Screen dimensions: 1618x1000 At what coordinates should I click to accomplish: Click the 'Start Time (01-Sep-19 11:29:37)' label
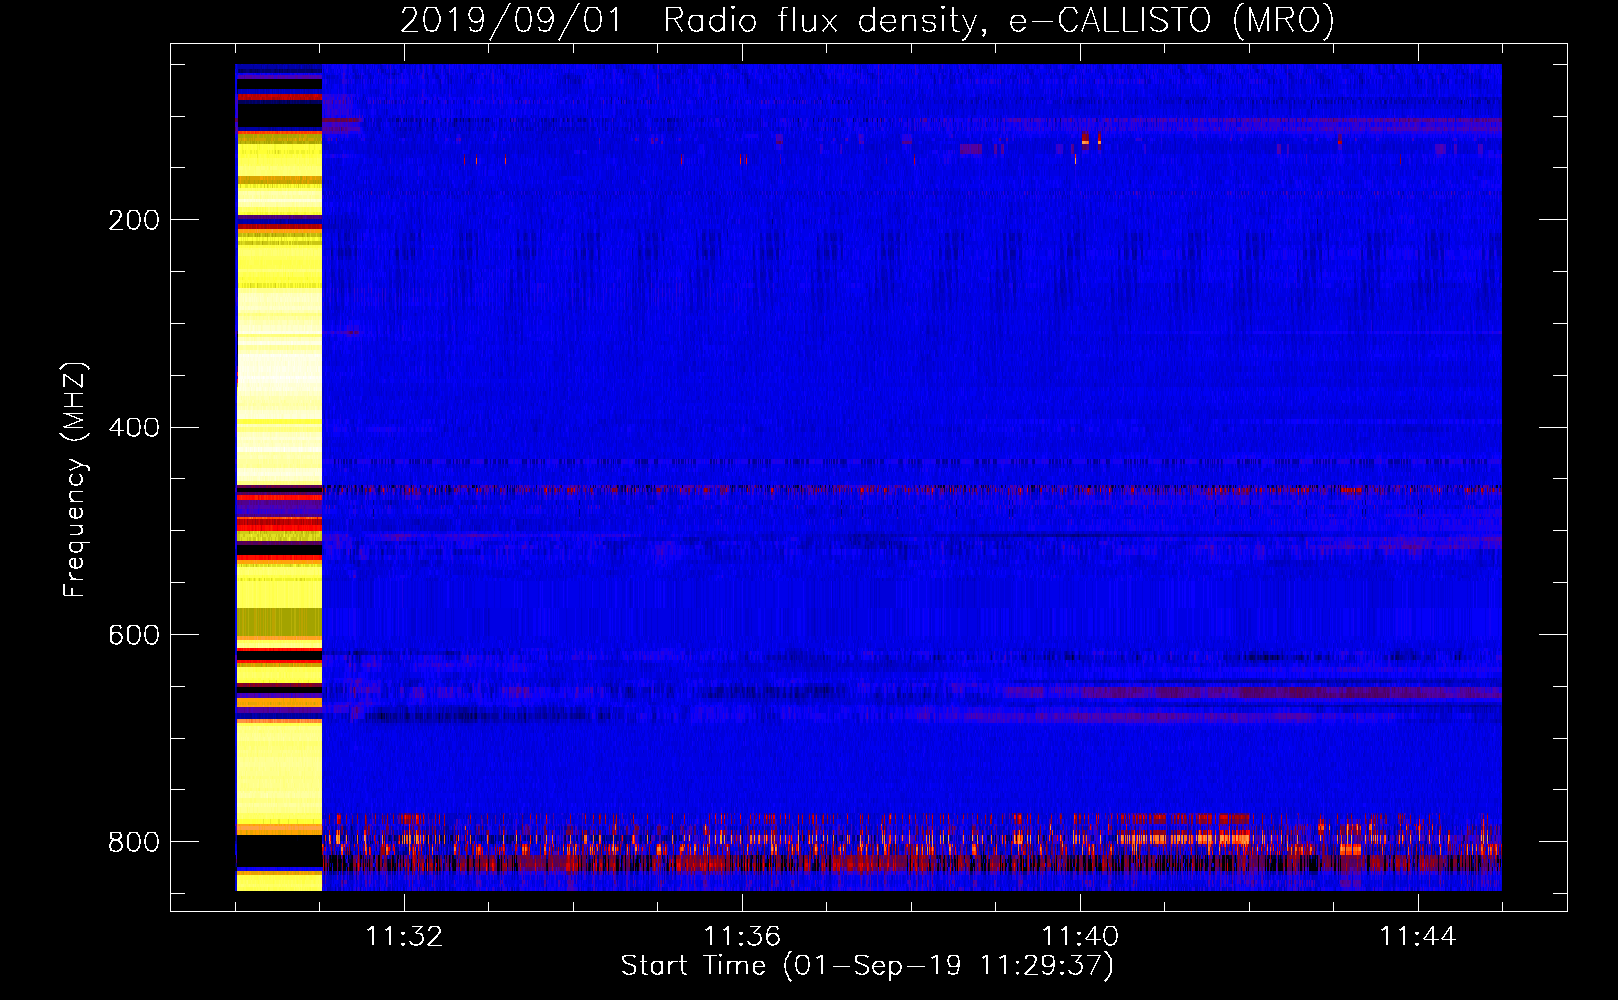[867, 966]
